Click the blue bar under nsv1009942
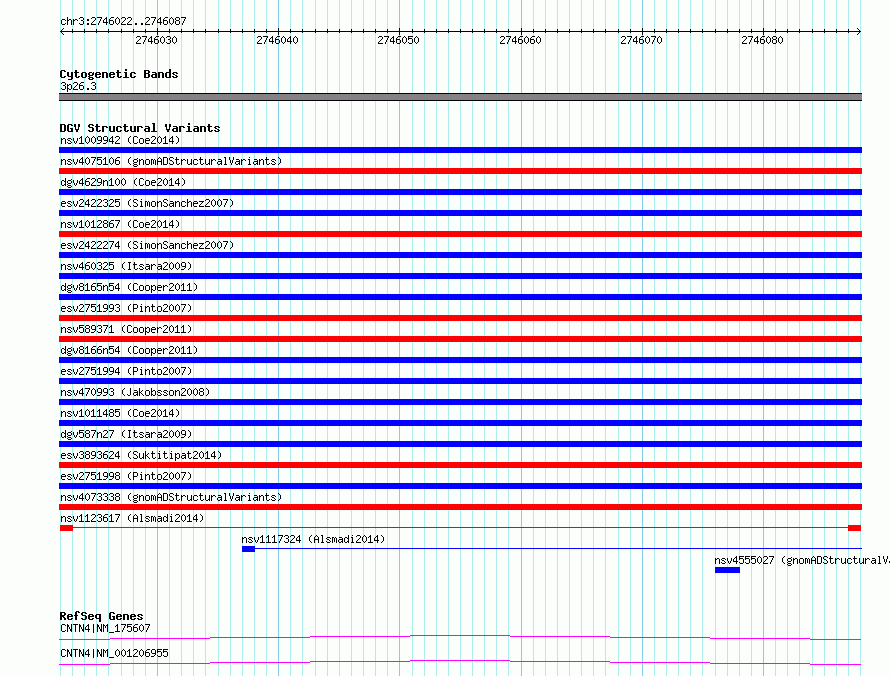 [x=460, y=150]
